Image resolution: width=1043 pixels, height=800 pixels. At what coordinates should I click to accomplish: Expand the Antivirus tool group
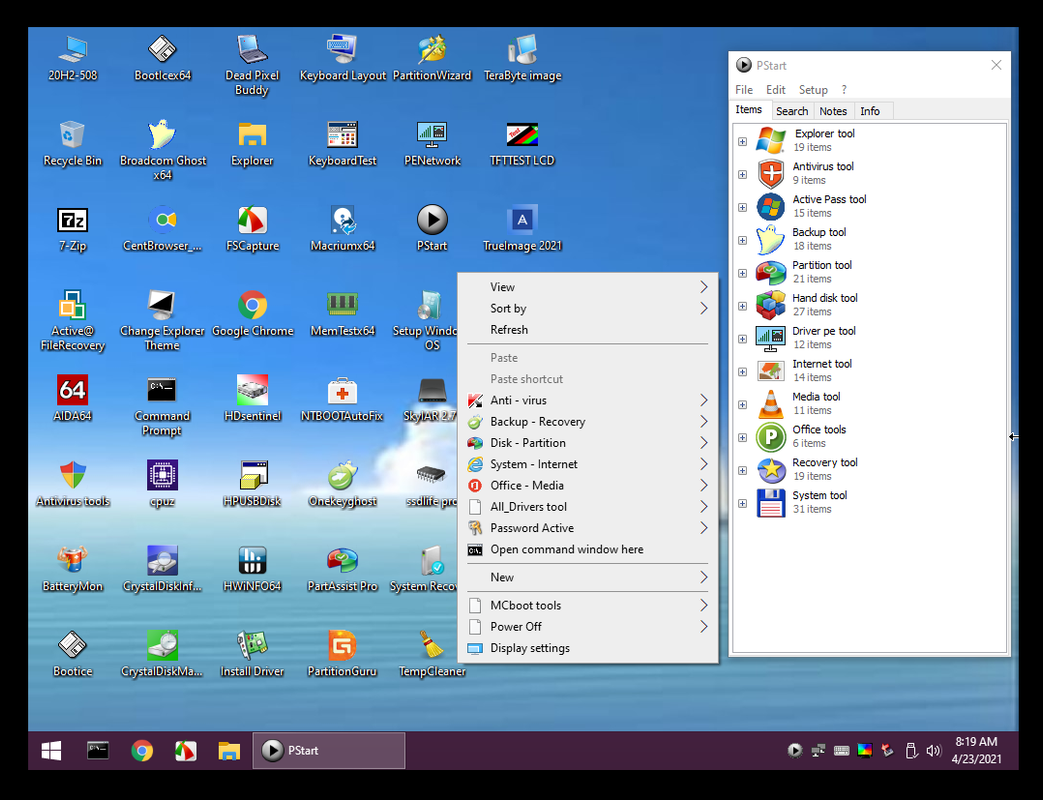coord(742,174)
